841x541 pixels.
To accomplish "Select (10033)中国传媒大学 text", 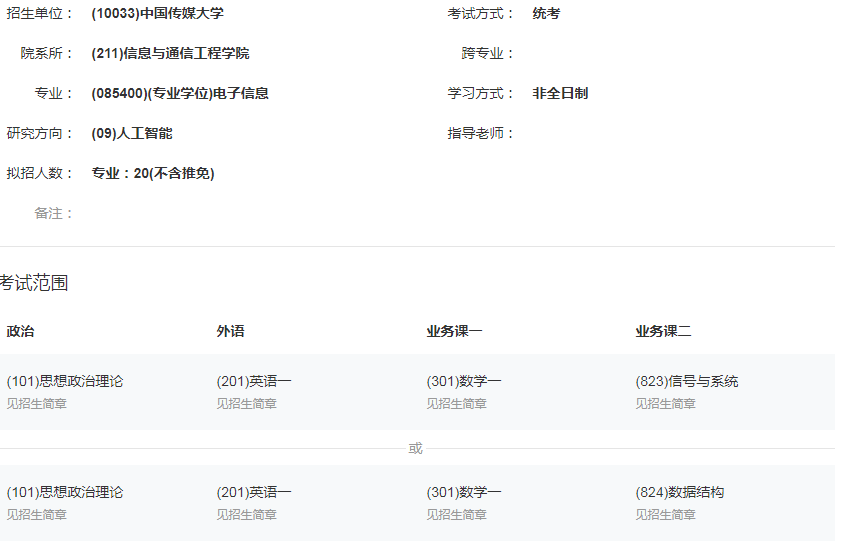I will [x=157, y=13].
